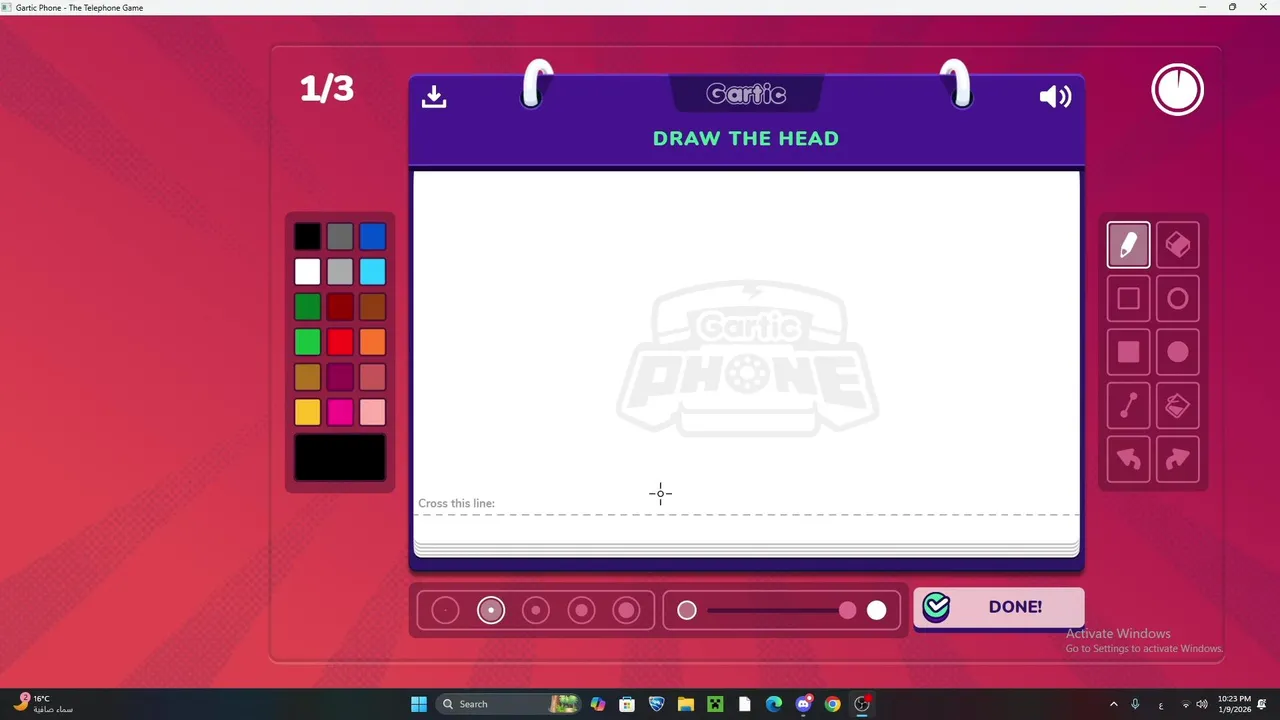
Task: Select the empty ellipse shape tool
Action: 1177,299
